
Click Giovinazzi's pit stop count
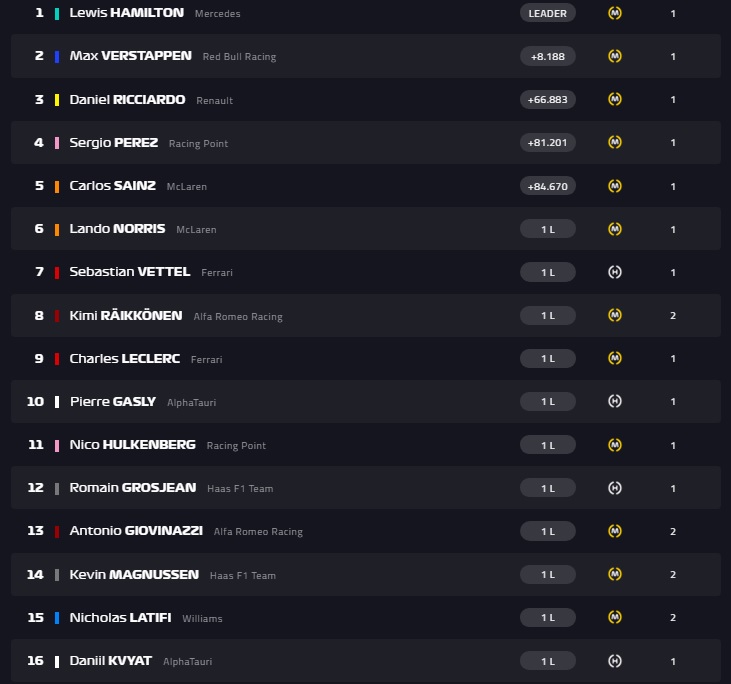(673, 531)
